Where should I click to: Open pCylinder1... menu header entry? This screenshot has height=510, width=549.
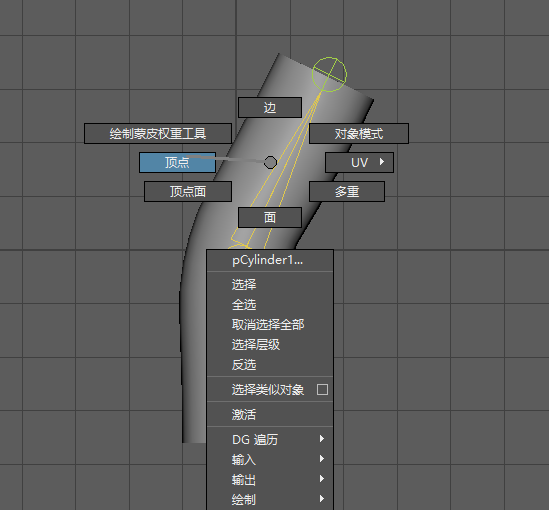point(270,260)
